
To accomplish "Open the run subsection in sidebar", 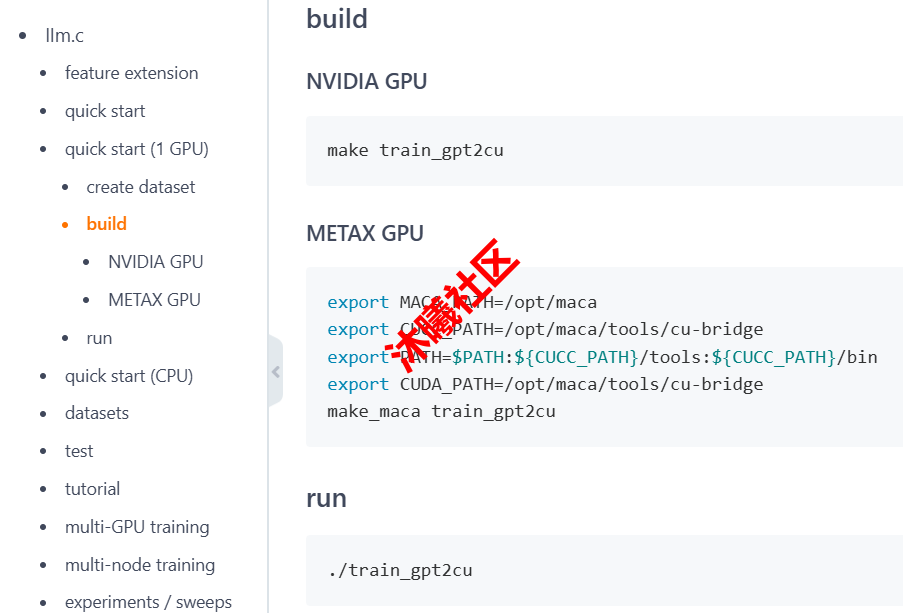I will tap(99, 338).
